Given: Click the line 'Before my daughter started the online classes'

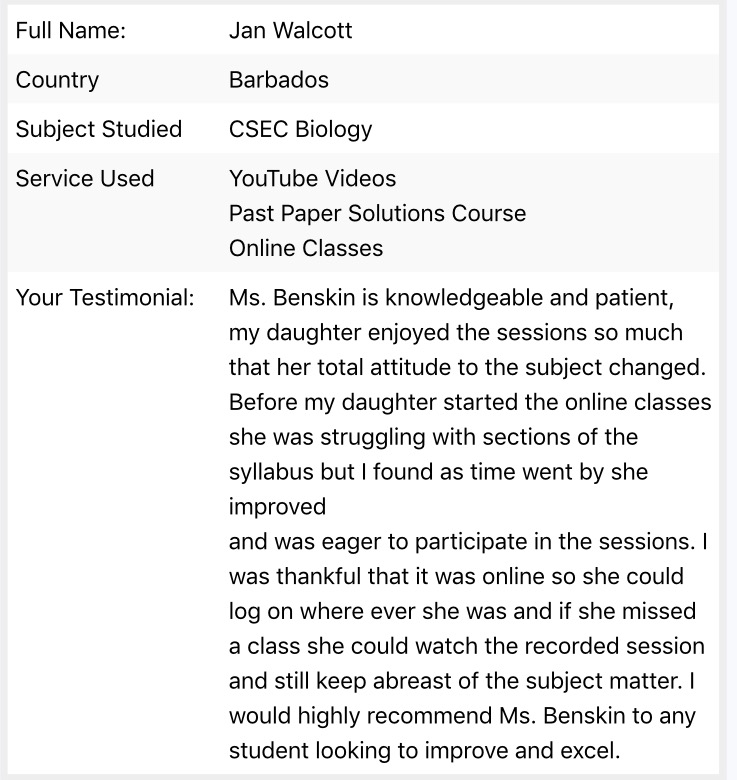Looking at the screenshot, I should tap(470, 403).
